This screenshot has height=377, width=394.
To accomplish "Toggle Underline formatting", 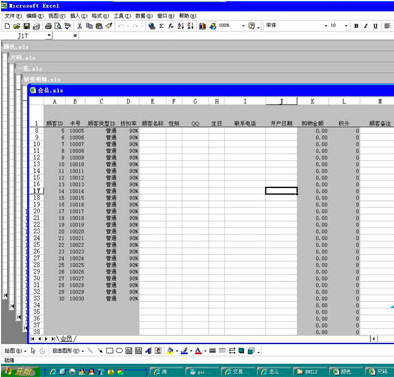I will click(x=375, y=26).
